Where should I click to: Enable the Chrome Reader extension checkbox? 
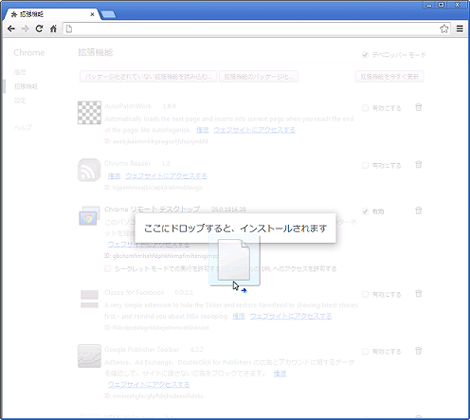365,165
